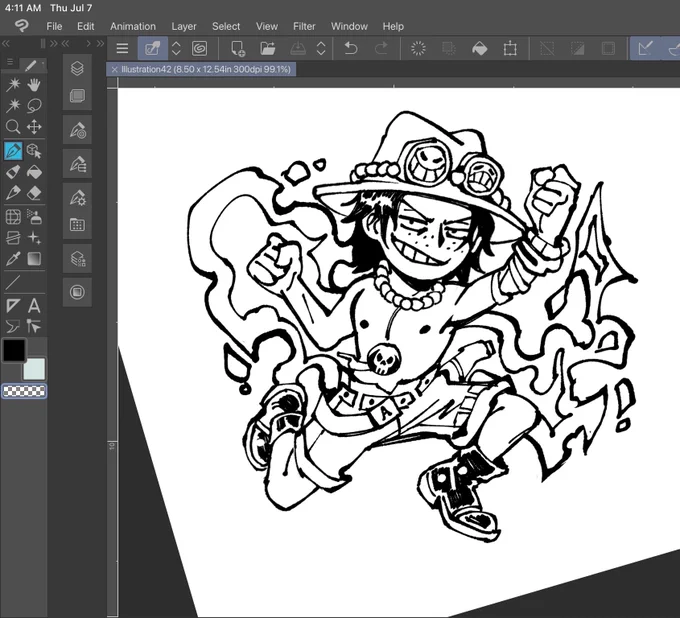Image resolution: width=680 pixels, height=618 pixels.
Task: Select the Text tool A icon
Action: pos(34,306)
